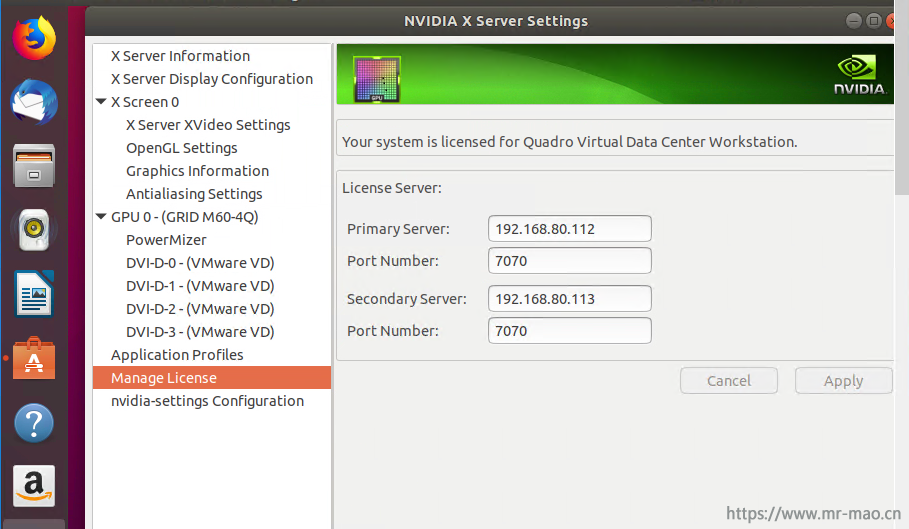This screenshot has width=909, height=529.
Task: Click the Secondary Server: label
Action: pyautogui.click(x=406, y=299)
